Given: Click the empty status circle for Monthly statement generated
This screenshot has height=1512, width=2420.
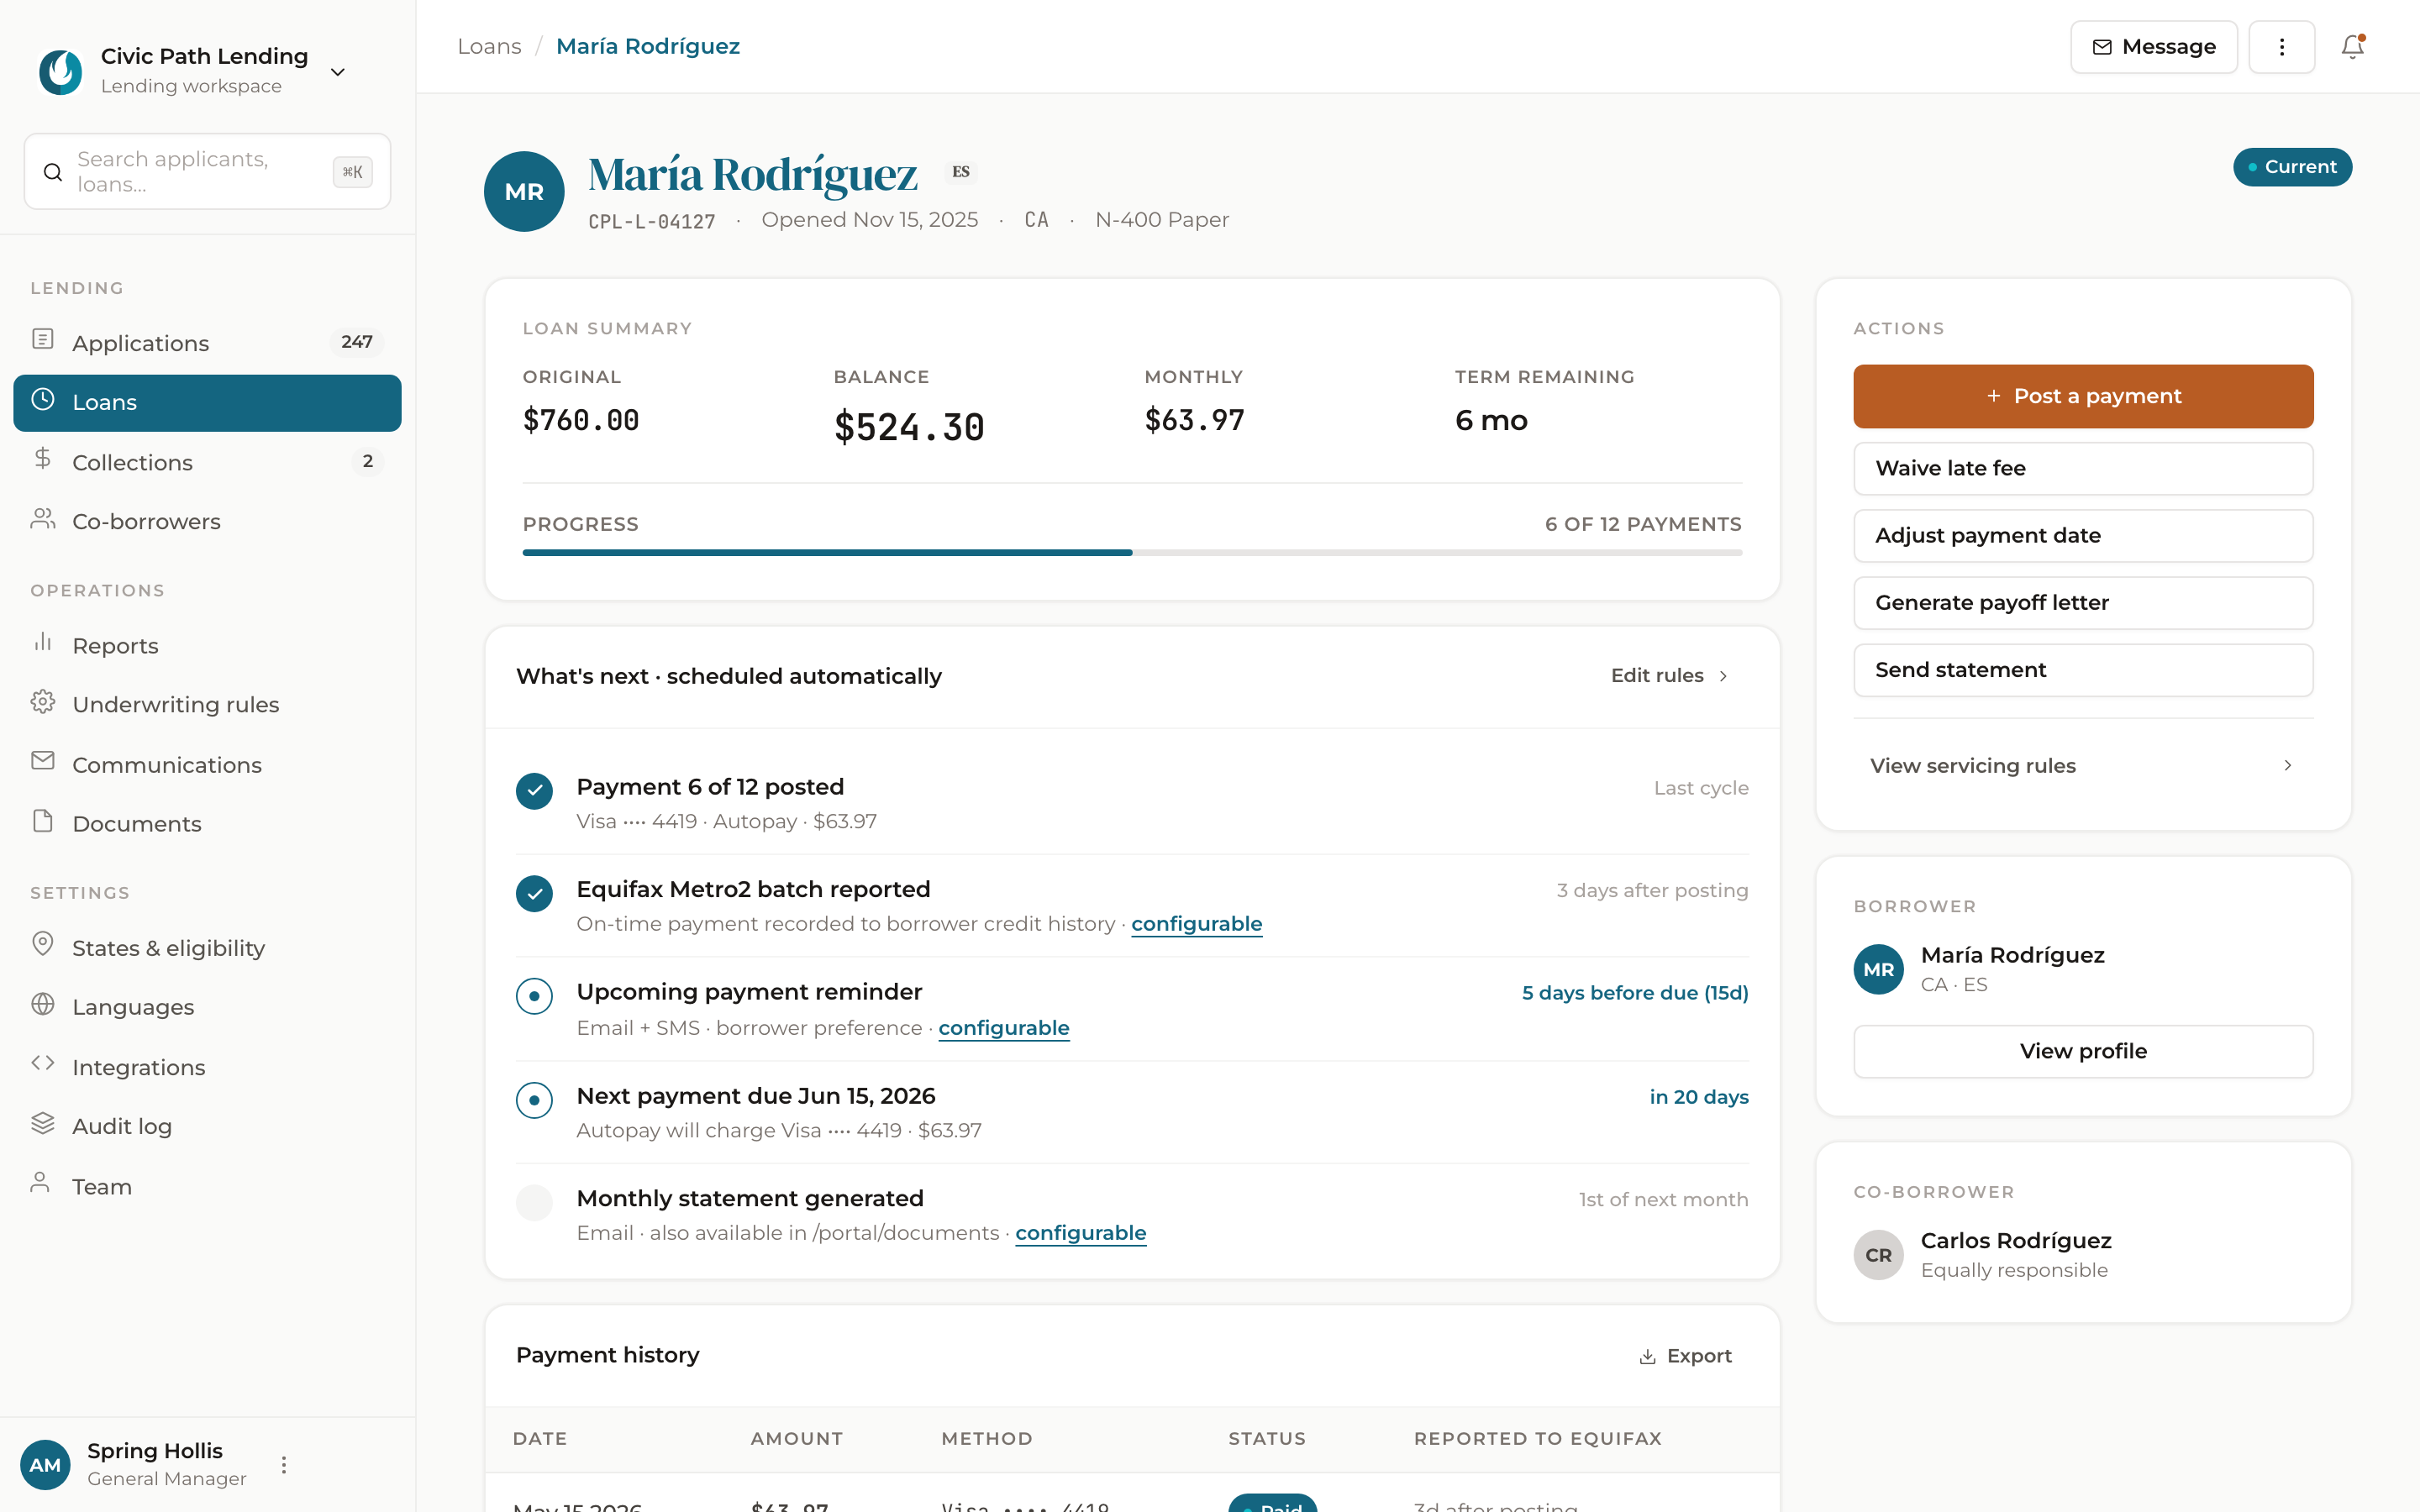Looking at the screenshot, I should [534, 1202].
